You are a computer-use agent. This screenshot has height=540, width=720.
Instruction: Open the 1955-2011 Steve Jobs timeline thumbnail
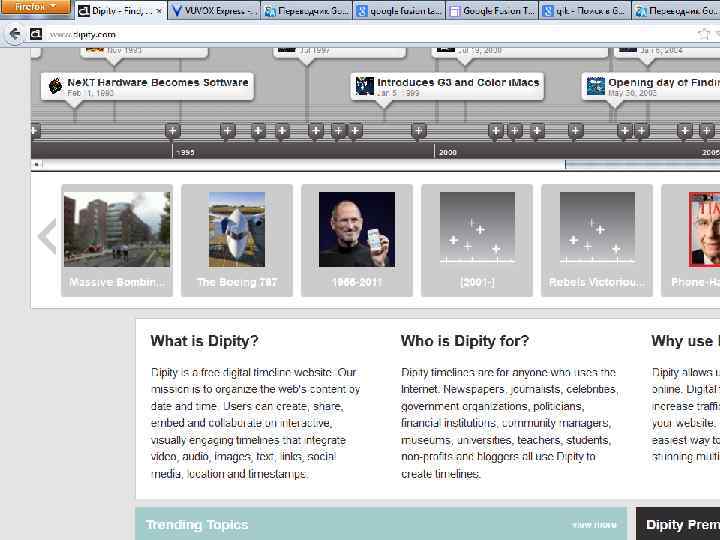click(x=357, y=240)
